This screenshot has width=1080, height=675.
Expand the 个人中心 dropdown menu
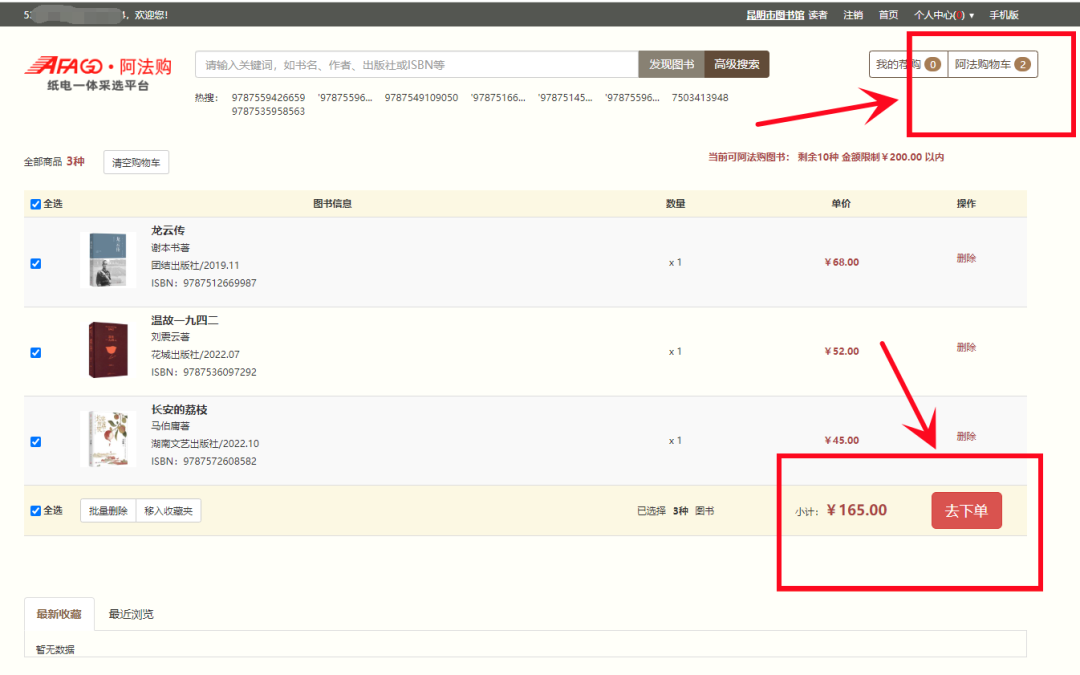coord(943,15)
